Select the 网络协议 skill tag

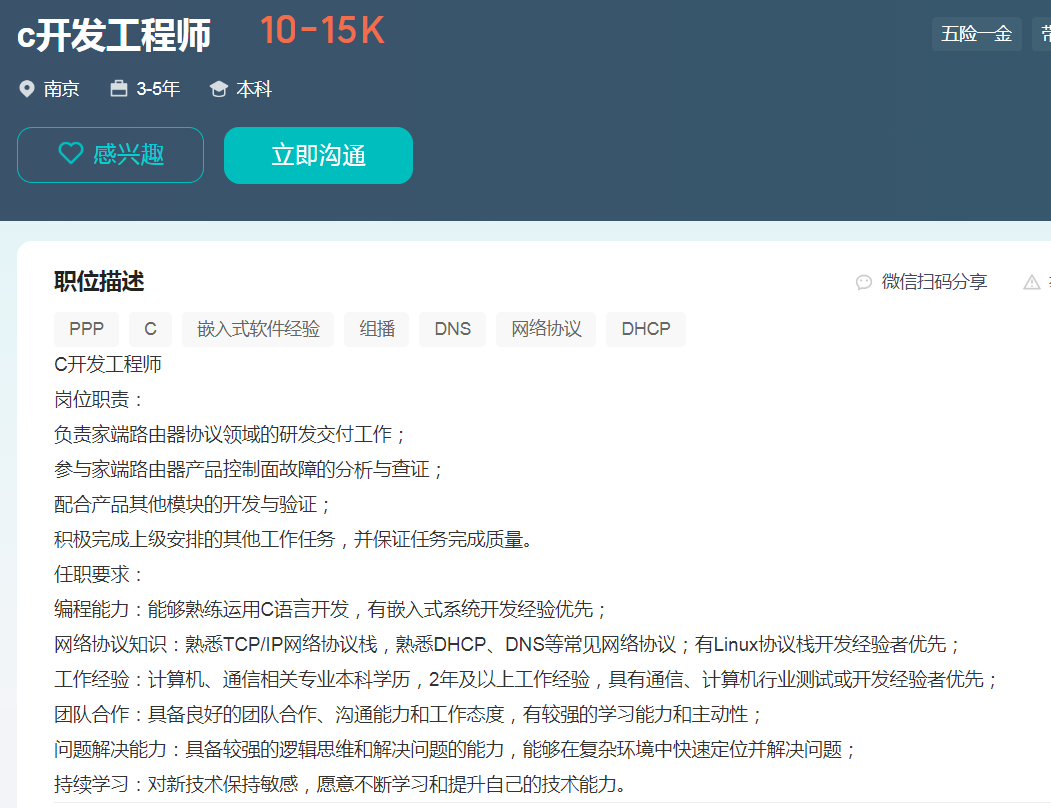pos(546,329)
